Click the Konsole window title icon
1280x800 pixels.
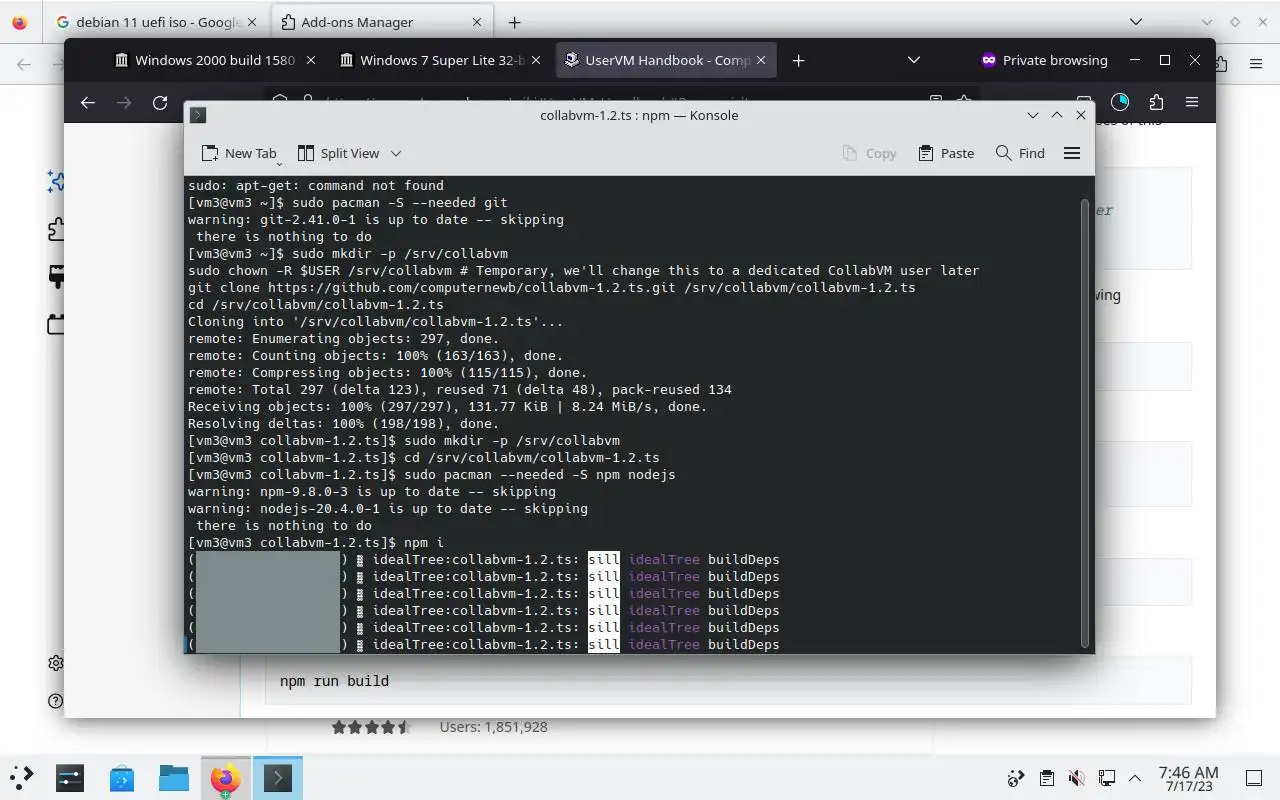point(198,115)
